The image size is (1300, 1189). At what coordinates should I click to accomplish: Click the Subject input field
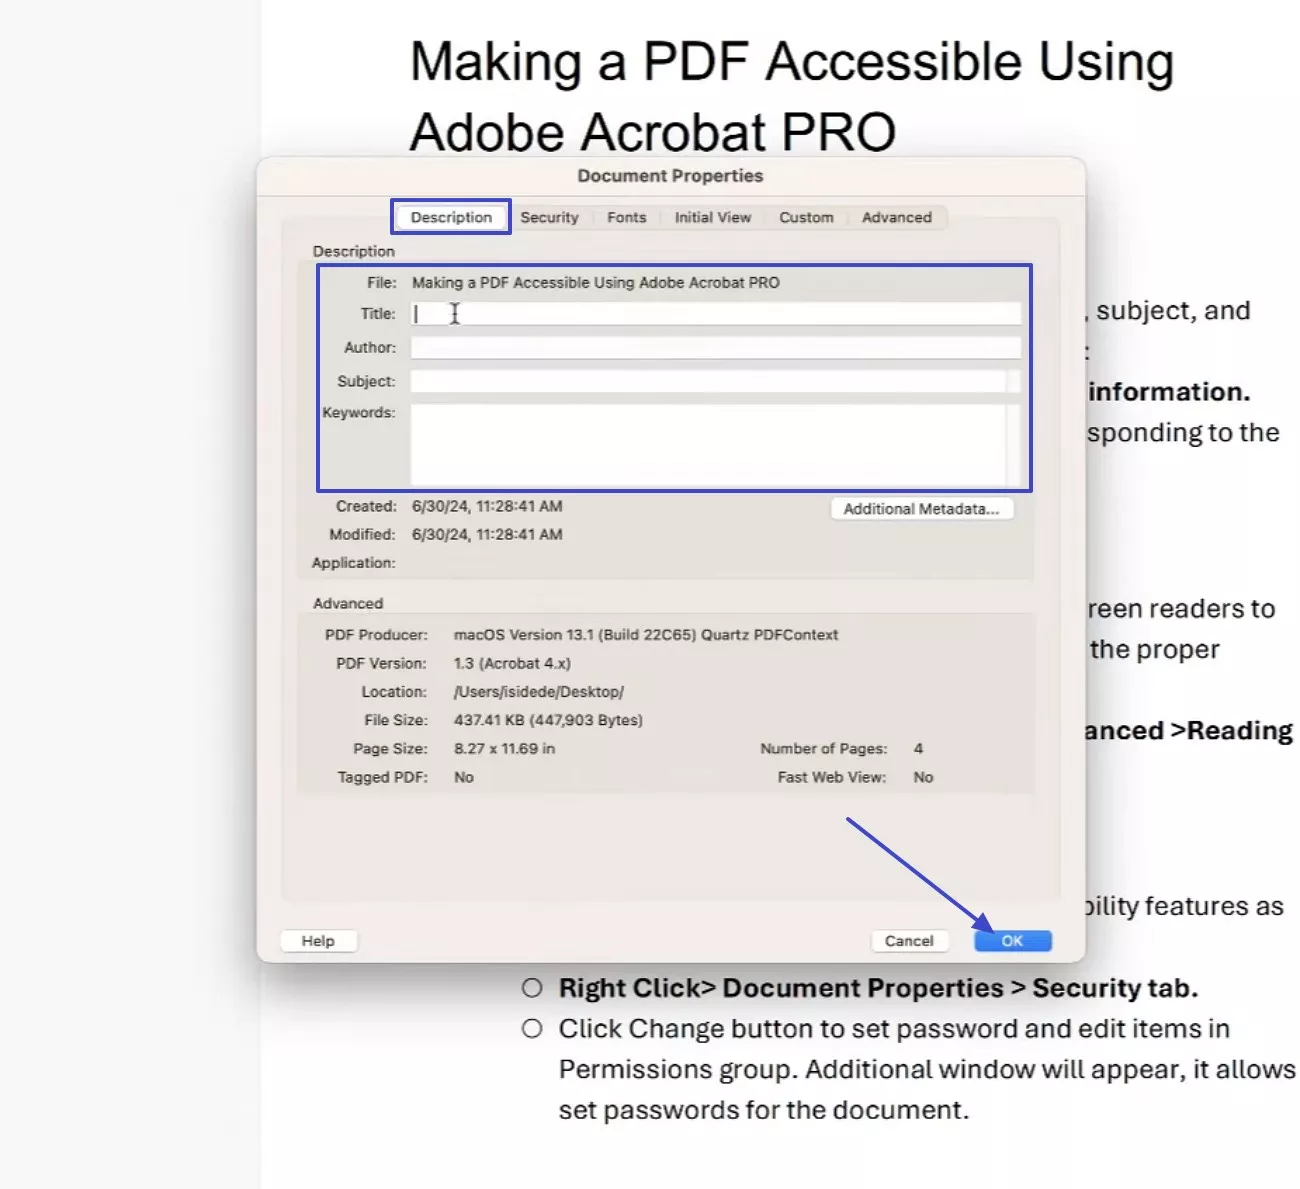(700, 381)
